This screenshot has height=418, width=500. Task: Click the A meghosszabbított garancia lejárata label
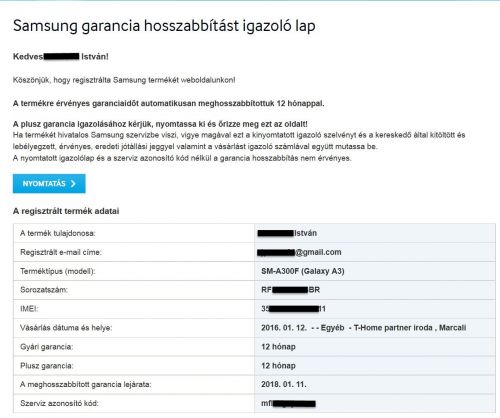pyautogui.click(x=86, y=385)
